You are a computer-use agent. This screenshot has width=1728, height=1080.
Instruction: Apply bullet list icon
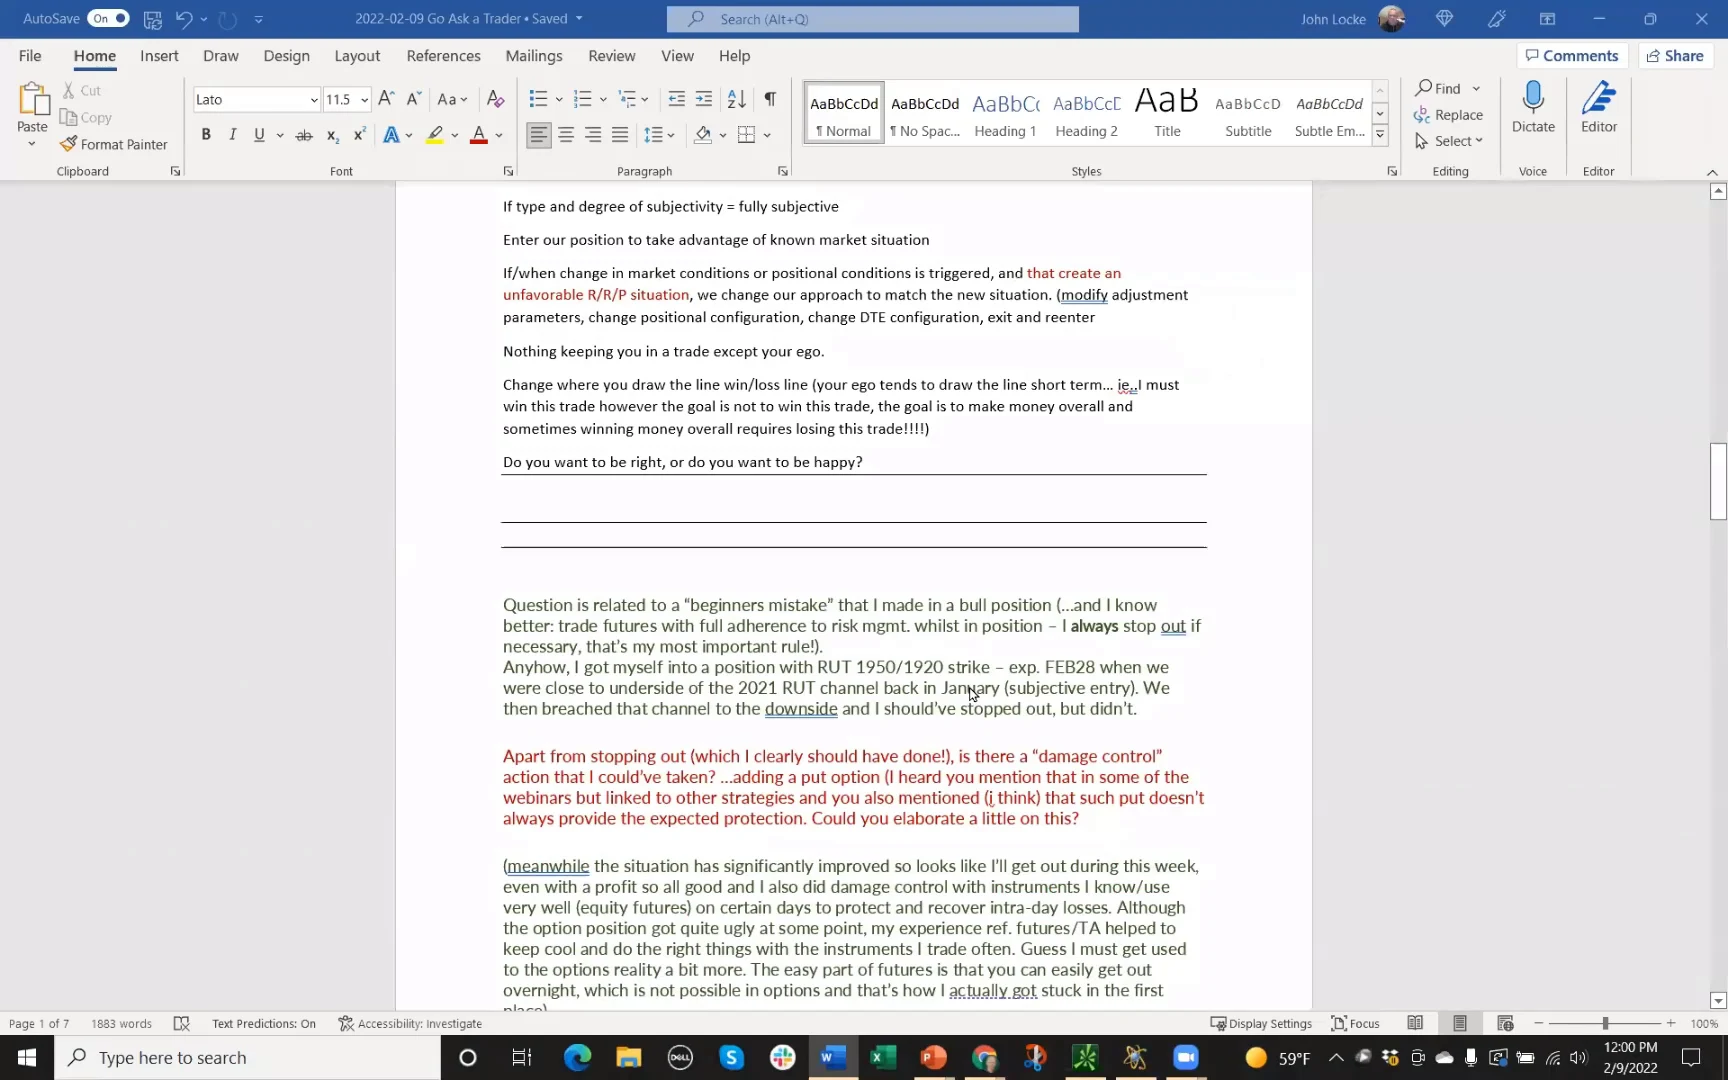coord(538,99)
